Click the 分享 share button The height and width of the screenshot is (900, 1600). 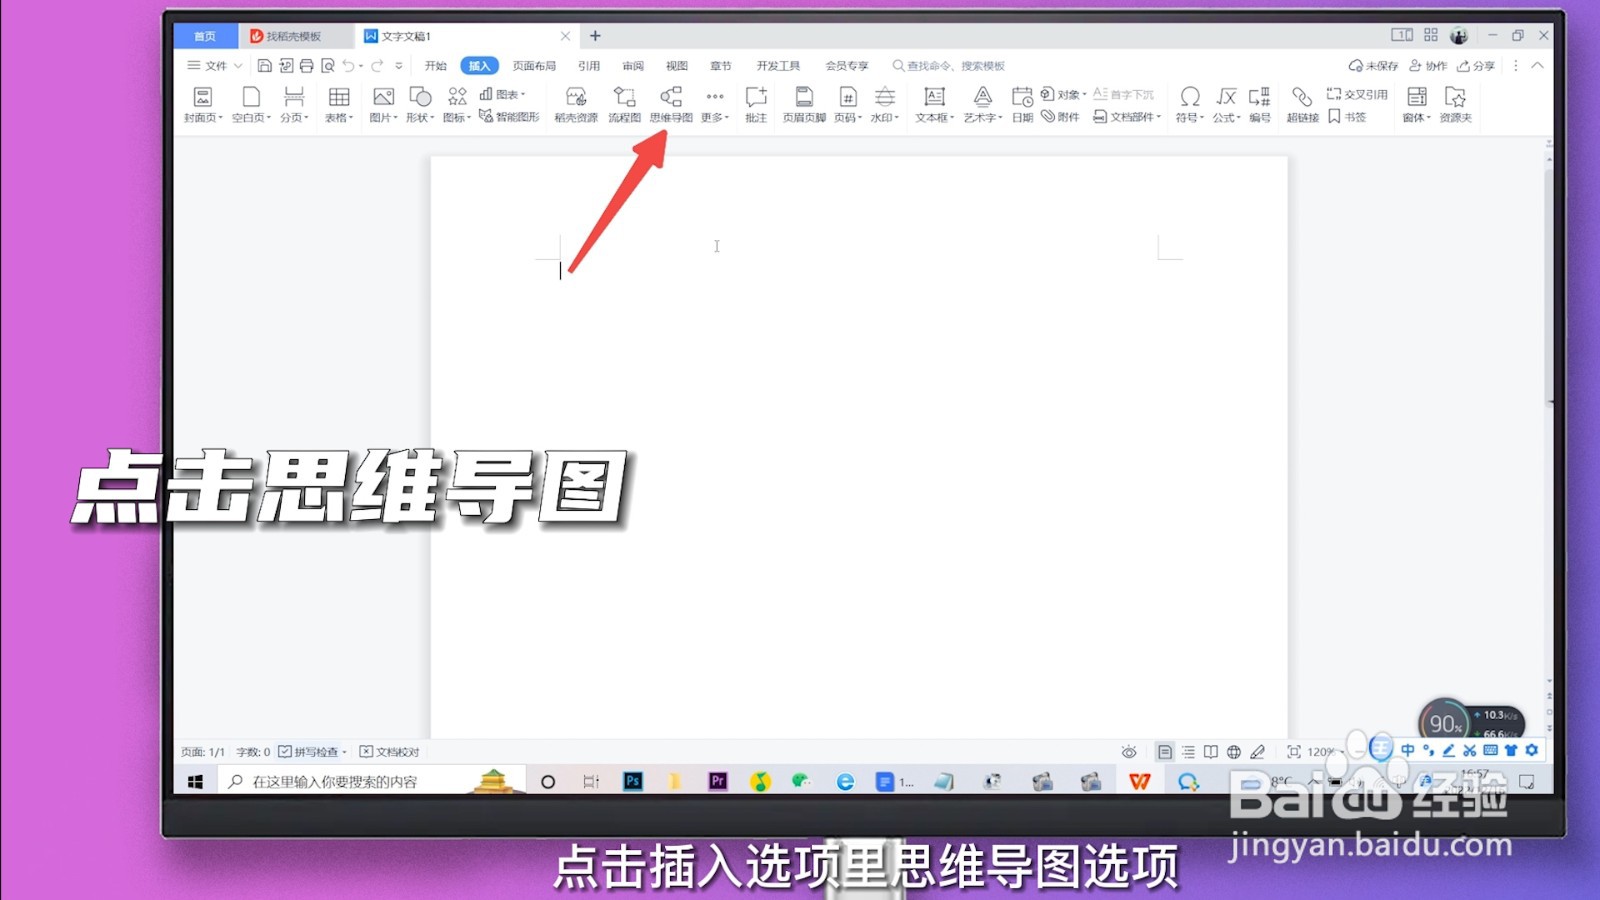(1476, 66)
